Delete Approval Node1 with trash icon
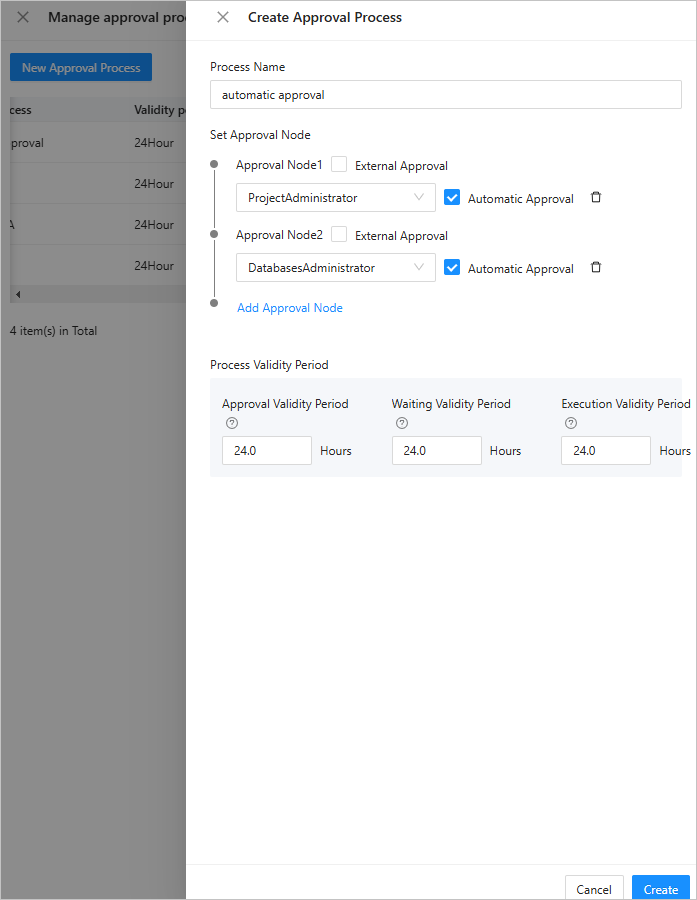This screenshot has height=900, width=697. tap(596, 198)
